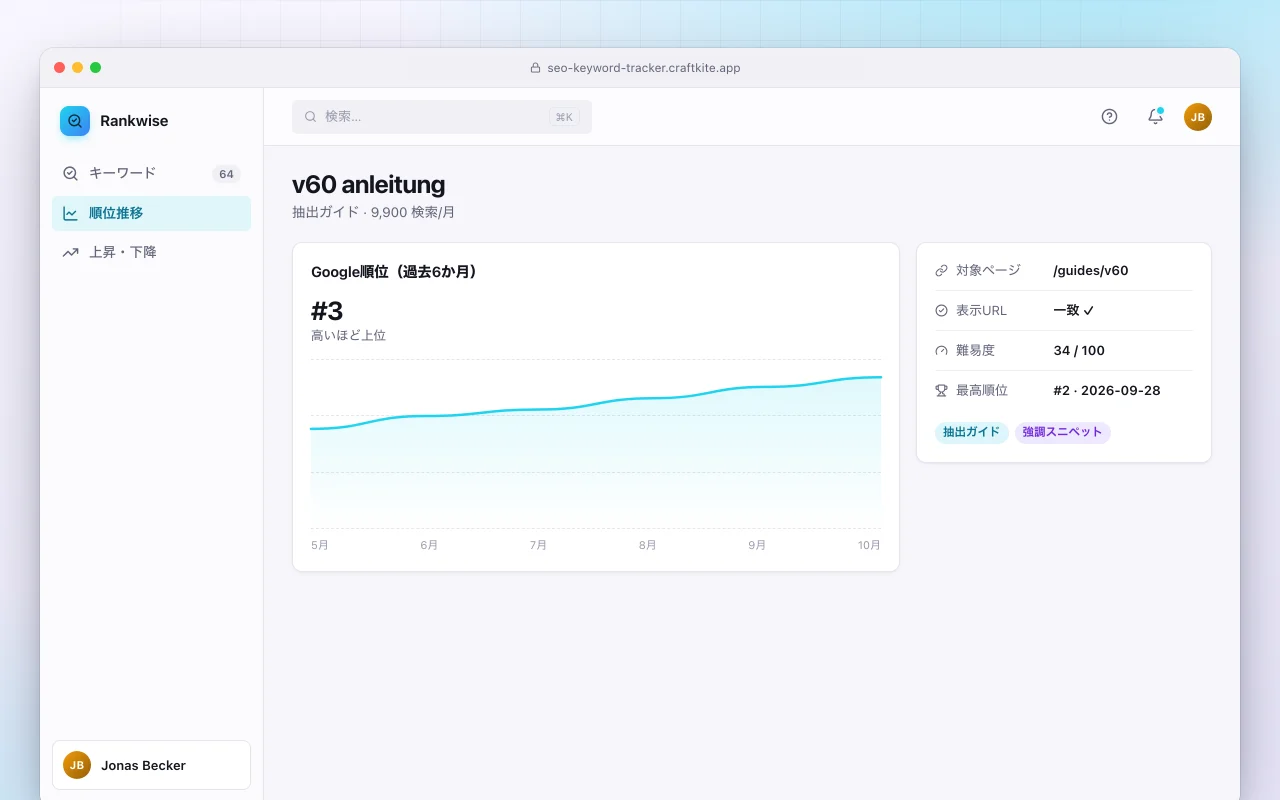Focus the 検索 search field

tap(442, 117)
